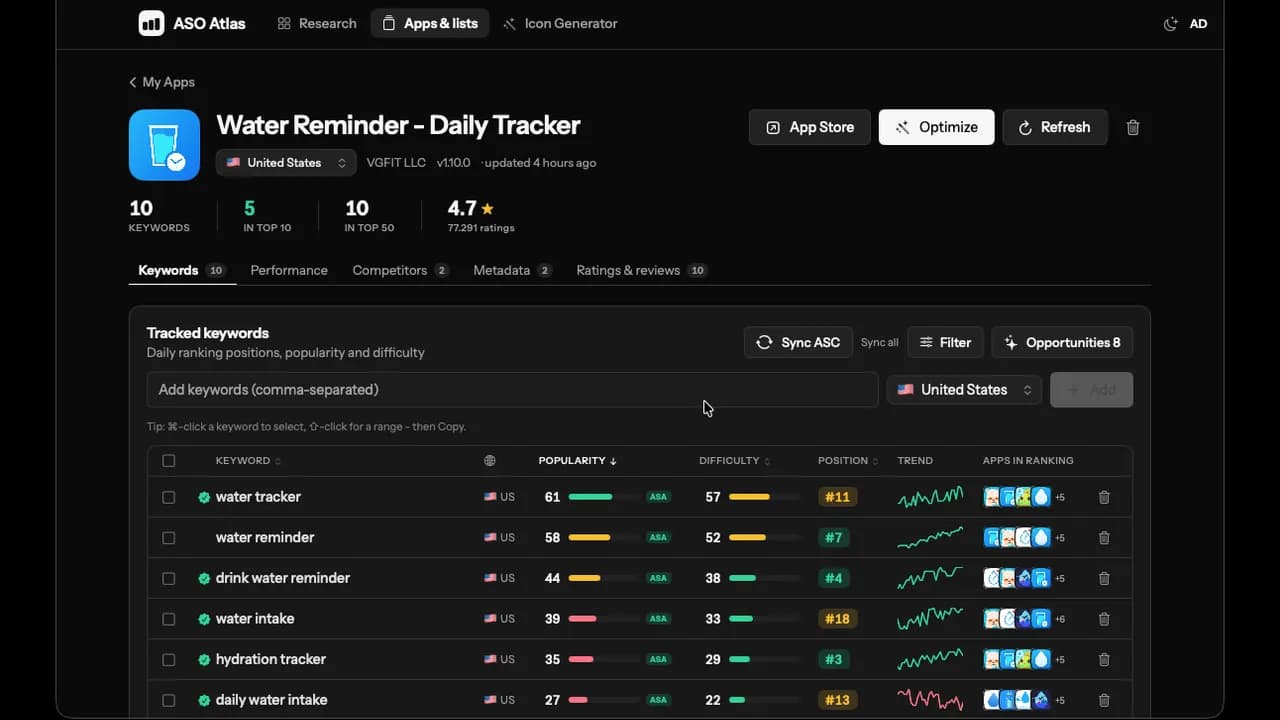Open Apps & lists in the navigation
Image resolution: width=1280 pixels, height=720 pixels.
click(430, 23)
